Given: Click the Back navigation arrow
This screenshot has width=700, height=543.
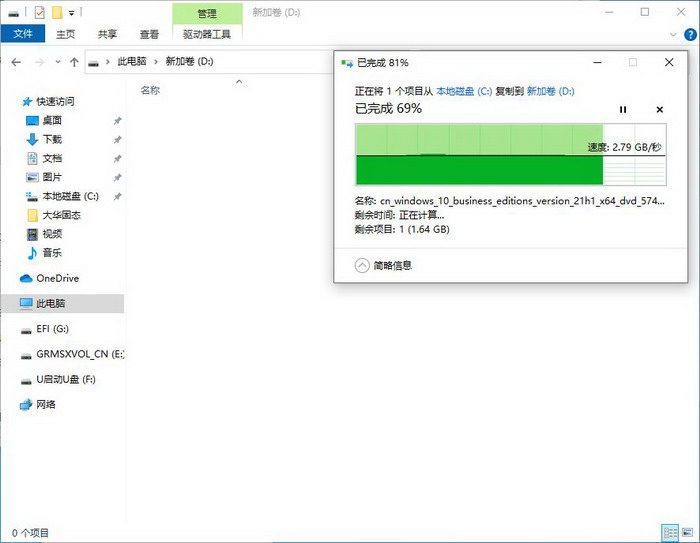Looking at the screenshot, I should [x=16, y=62].
